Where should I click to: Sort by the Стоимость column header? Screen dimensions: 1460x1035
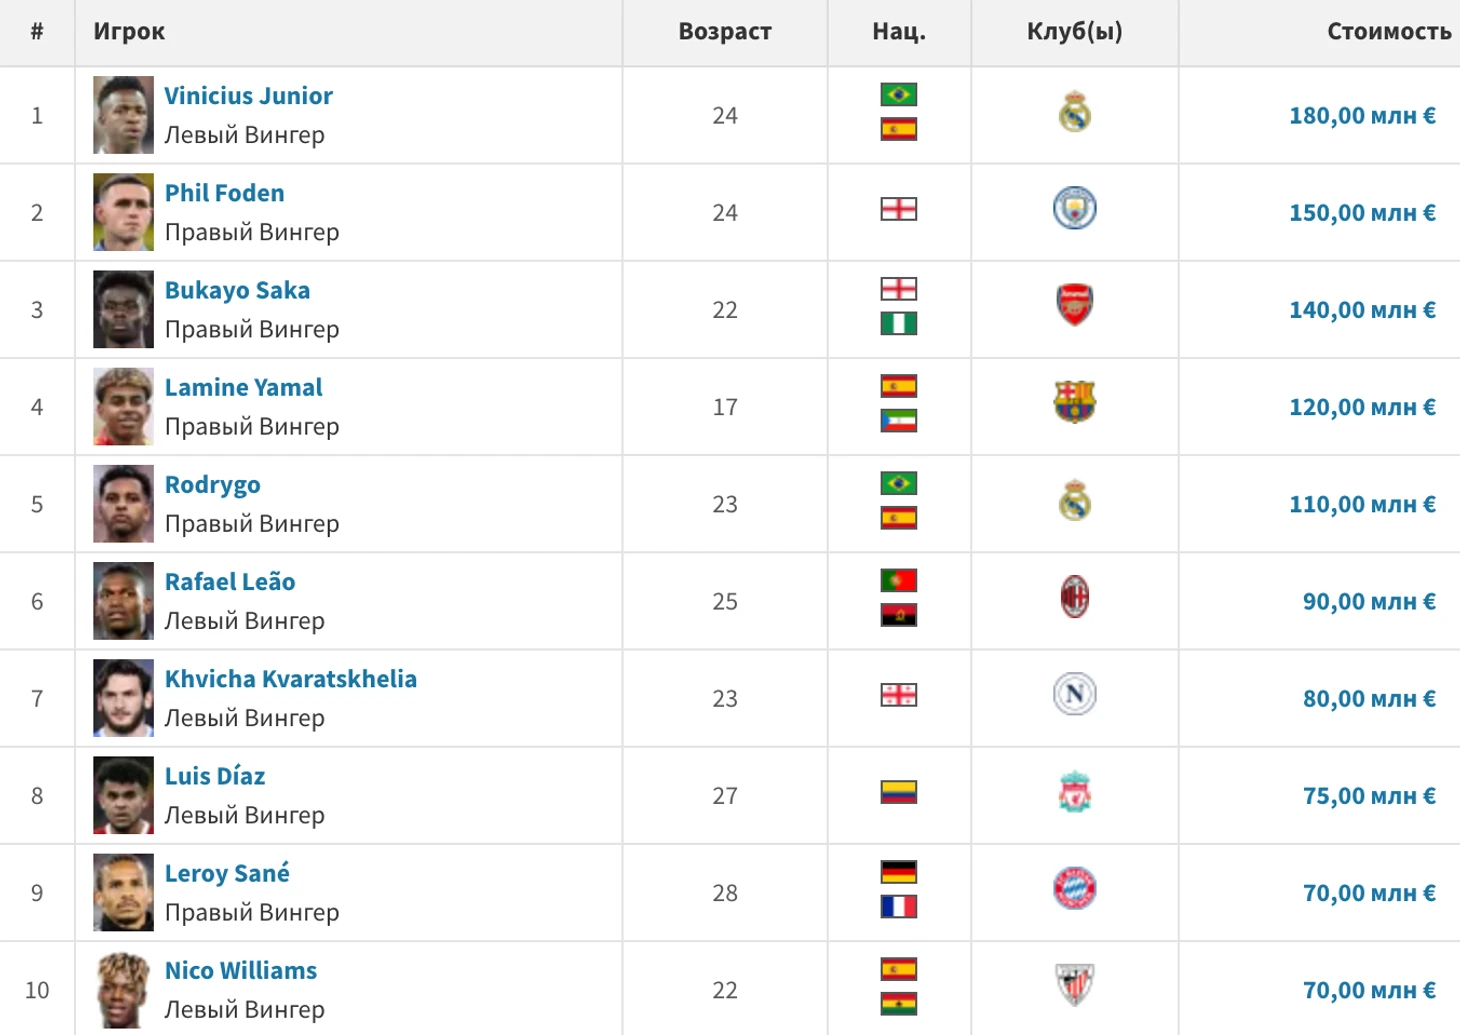tap(1389, 32)
